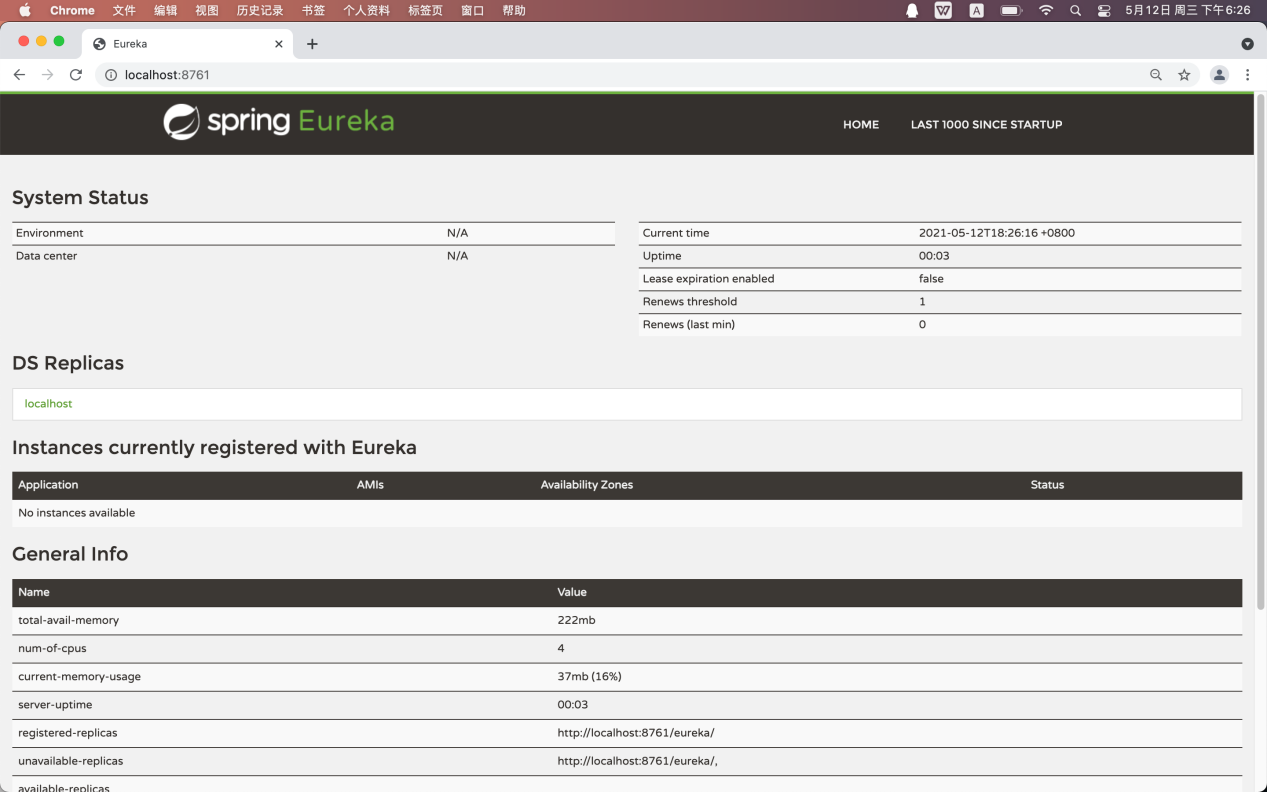Image resolution: width=1267 pixels, height=792 pixels.
Task: Reload the page with refresh icon
Action: [75, 75]
